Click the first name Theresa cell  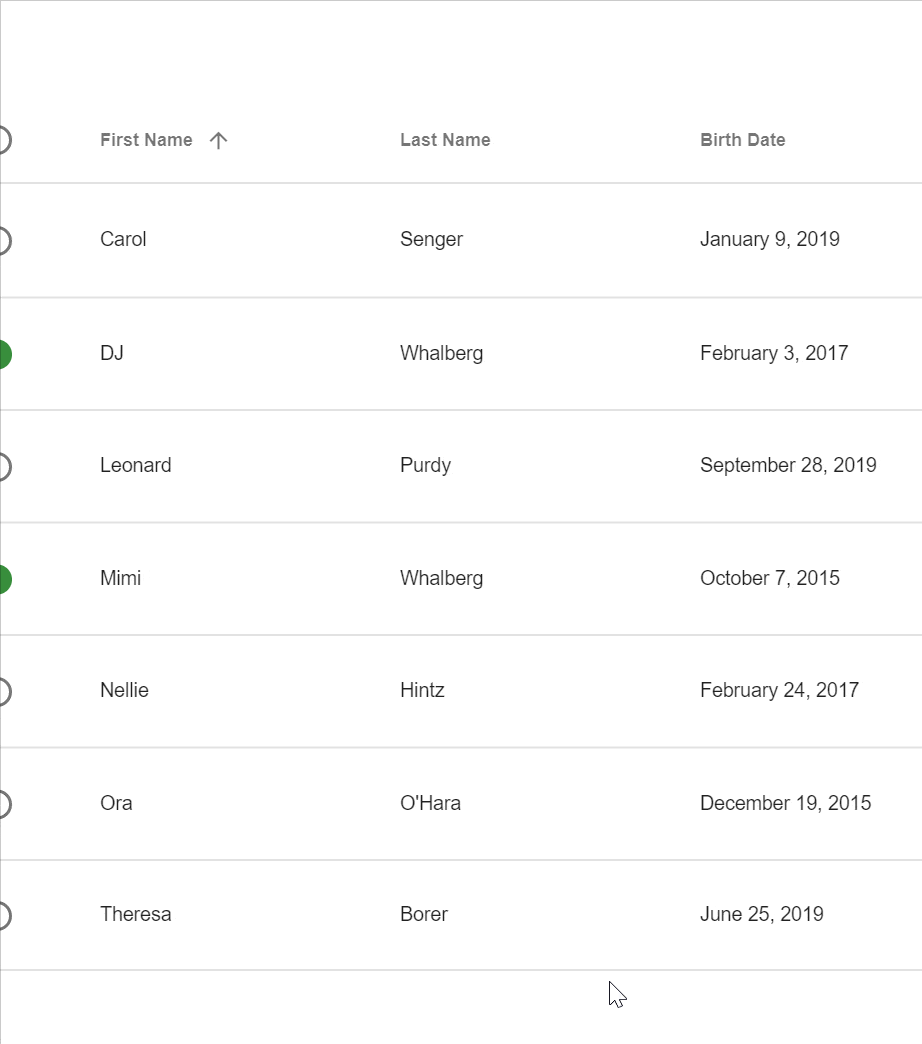tap(136, 914)
